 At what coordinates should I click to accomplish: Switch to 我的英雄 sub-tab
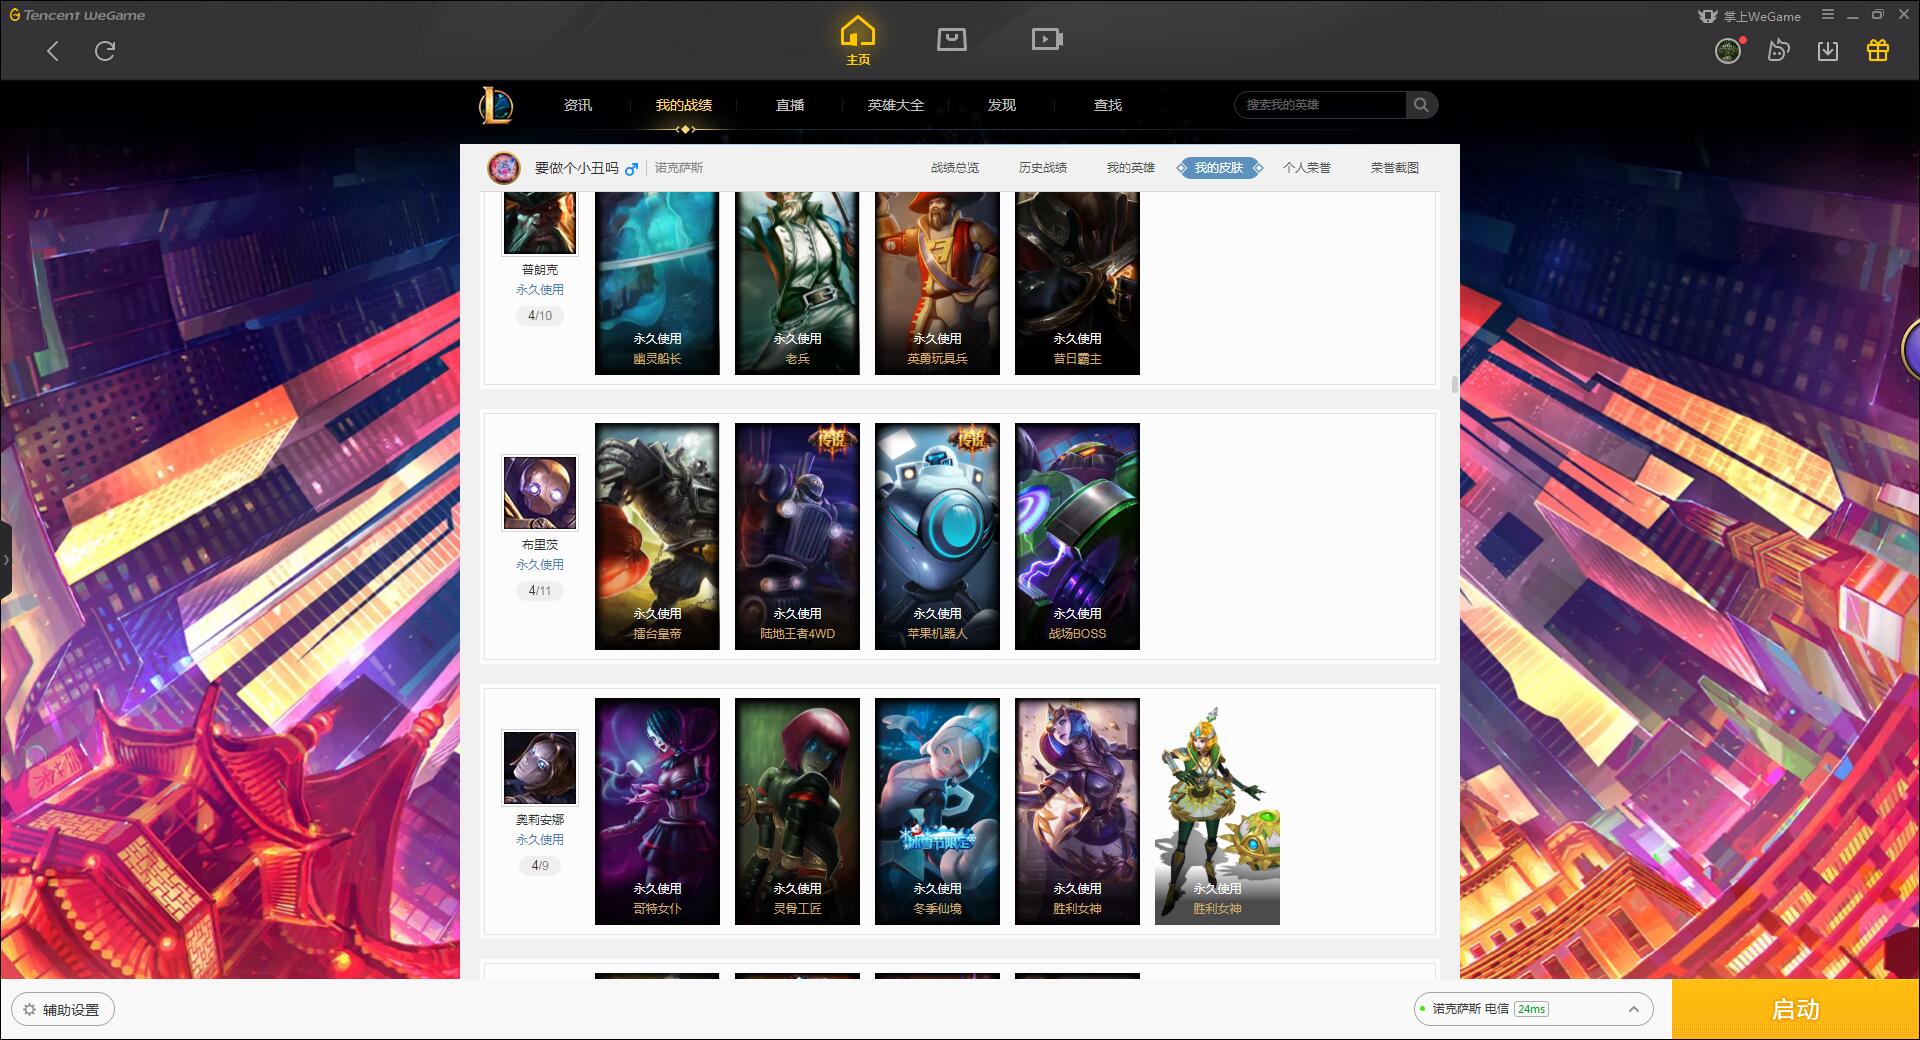[1131, 168]
